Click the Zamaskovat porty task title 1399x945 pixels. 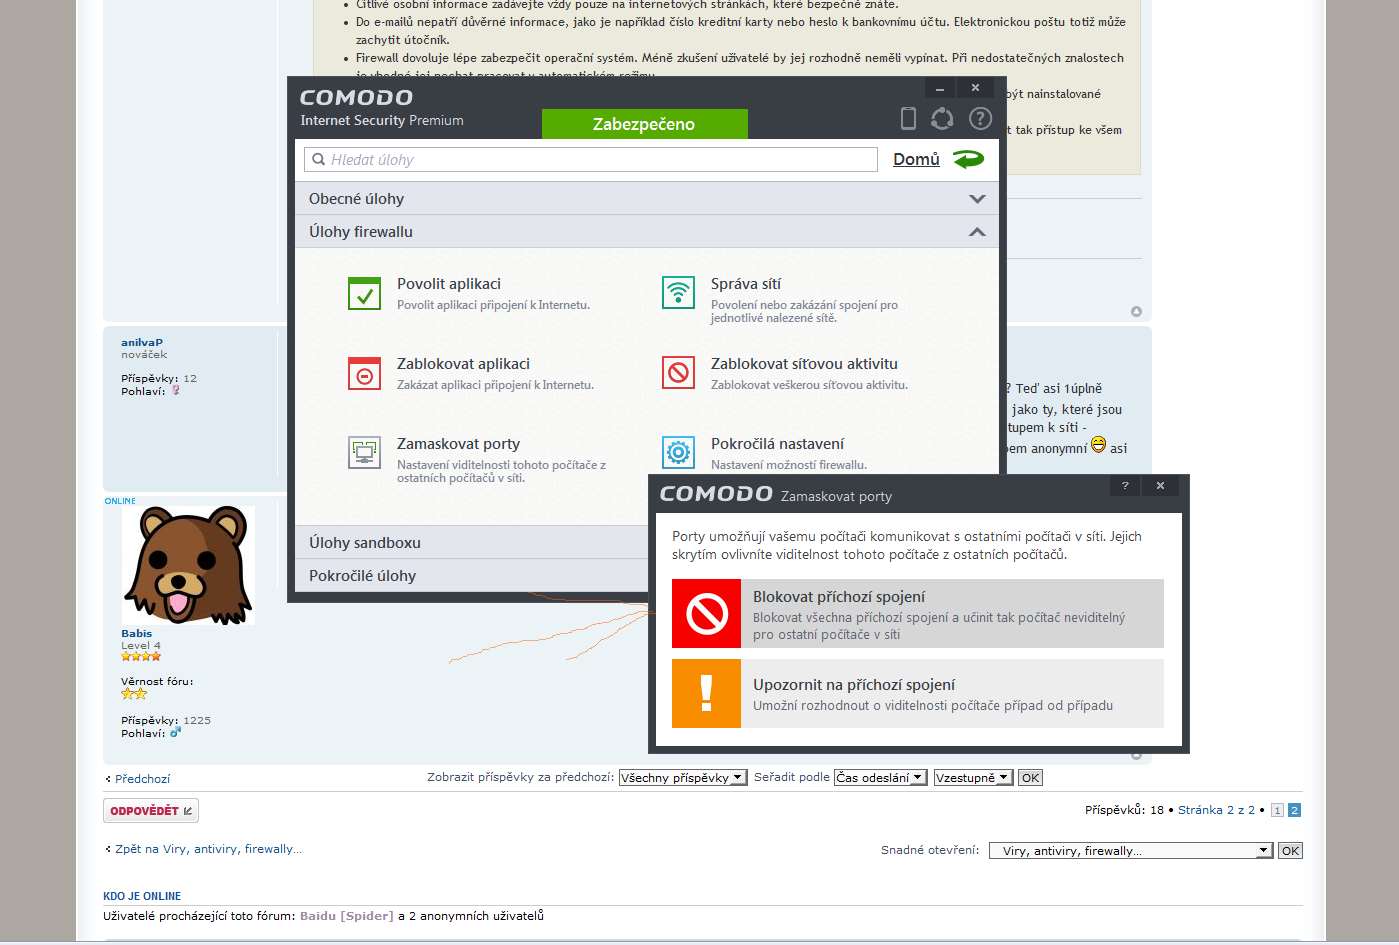coord(458,444)
